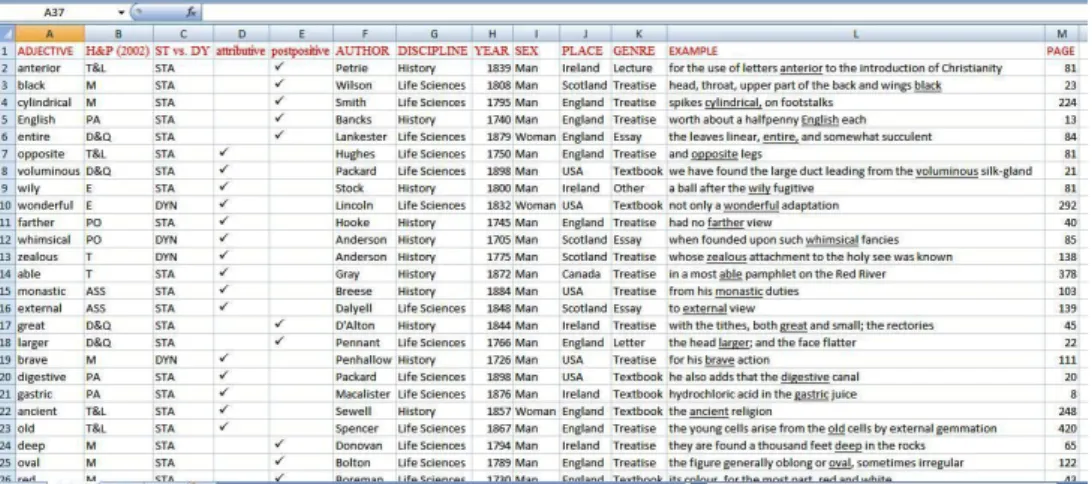Select the cell containing whimsical

49,240
